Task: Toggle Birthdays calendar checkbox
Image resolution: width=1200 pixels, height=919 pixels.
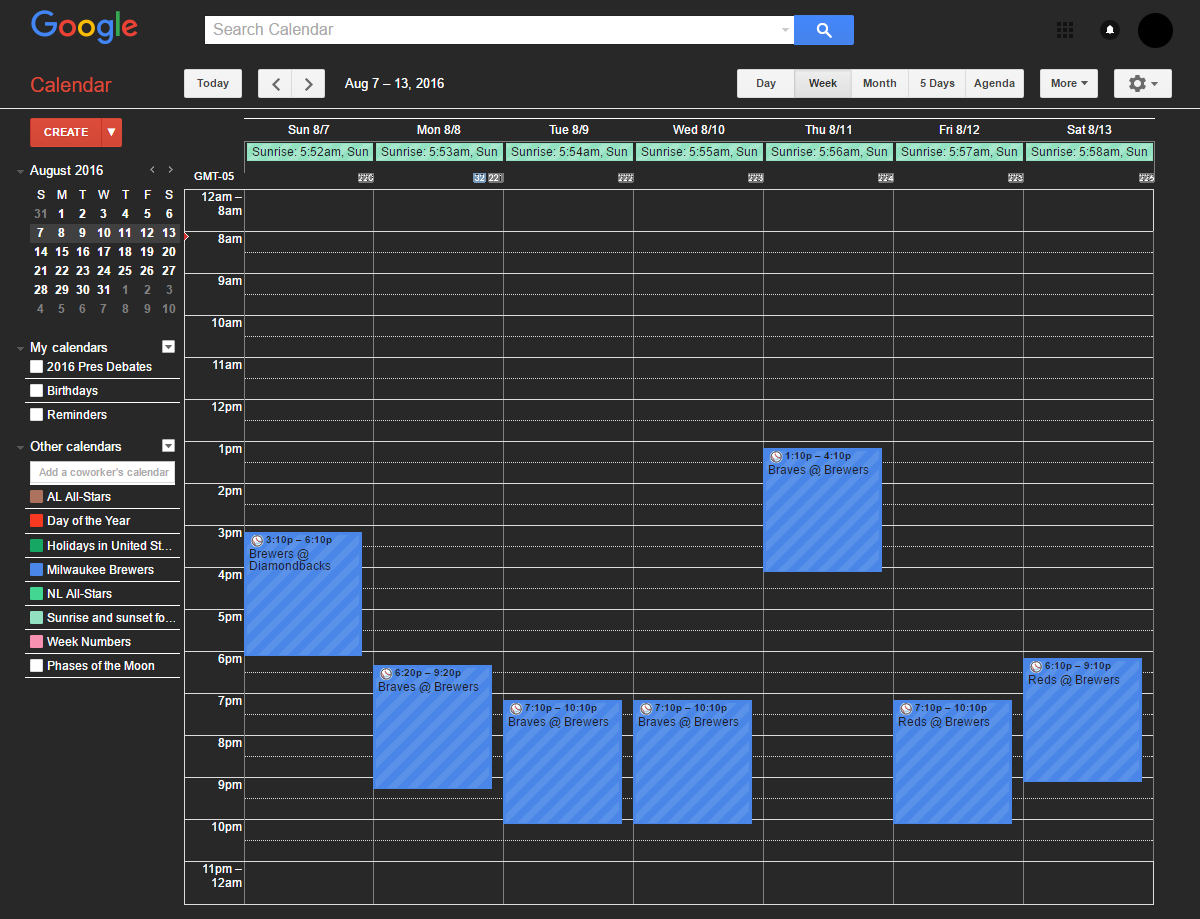Action: (x=37, y=391)
